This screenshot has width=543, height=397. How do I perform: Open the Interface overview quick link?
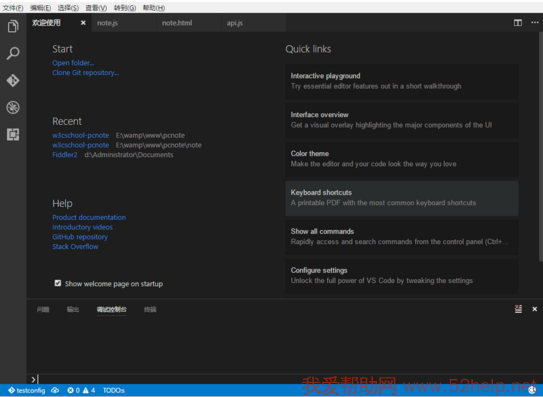(x=402, y=121)
